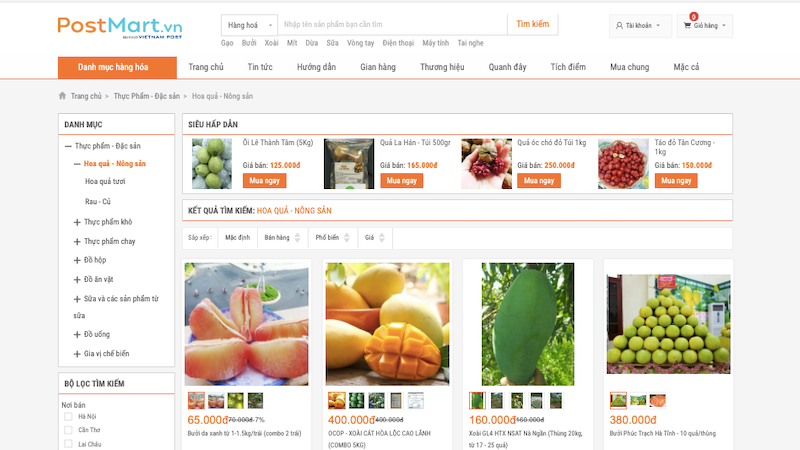
Task: Open the Tin tức menu item
Action: click(x=260, y=67)
